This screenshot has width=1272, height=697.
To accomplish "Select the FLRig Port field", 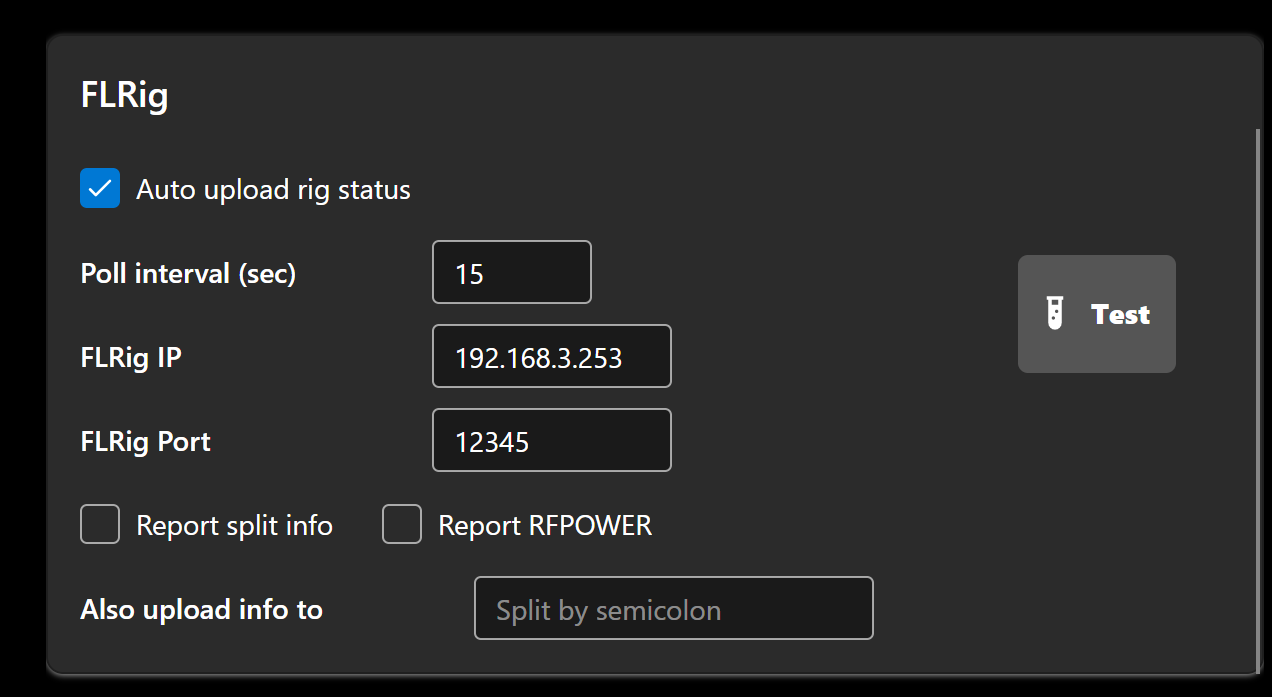I will point(552,440).
